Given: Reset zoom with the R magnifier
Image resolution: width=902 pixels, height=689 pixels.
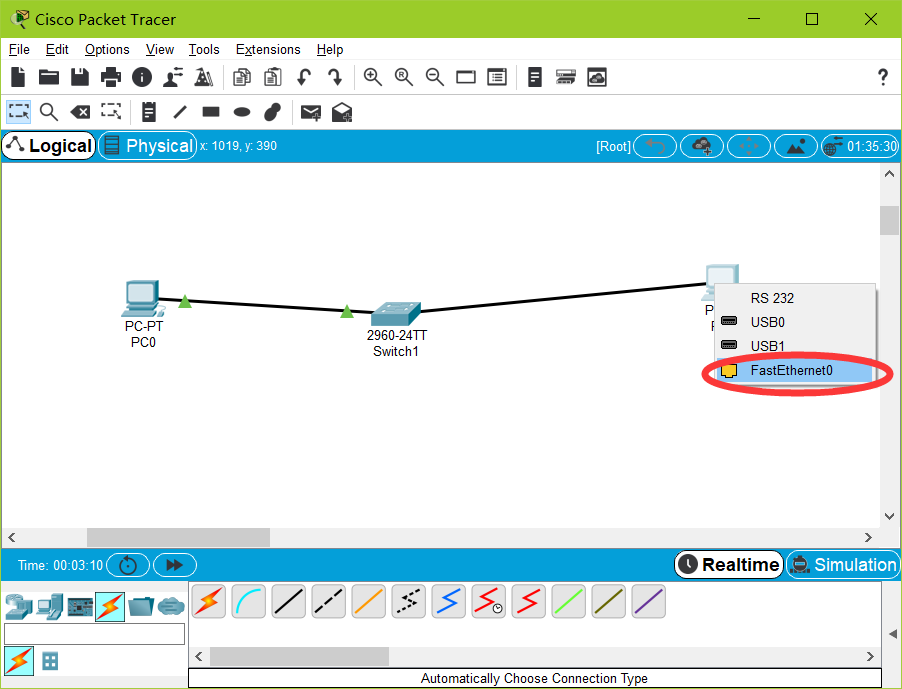Looking at the screenshot, I should coord(404,77).
